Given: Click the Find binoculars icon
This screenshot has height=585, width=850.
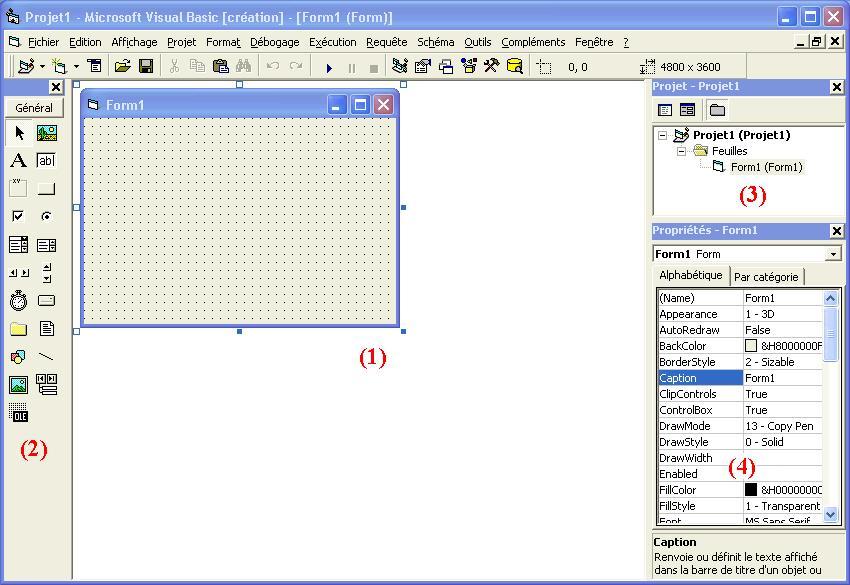Looking at the screenshot, I should [243, 66].
